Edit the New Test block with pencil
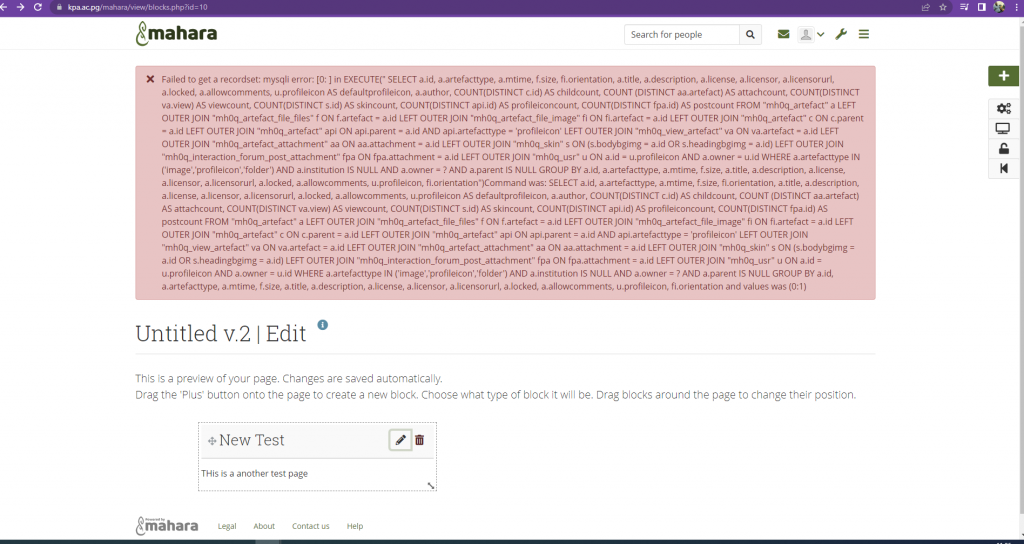 (x=400, y=440)
